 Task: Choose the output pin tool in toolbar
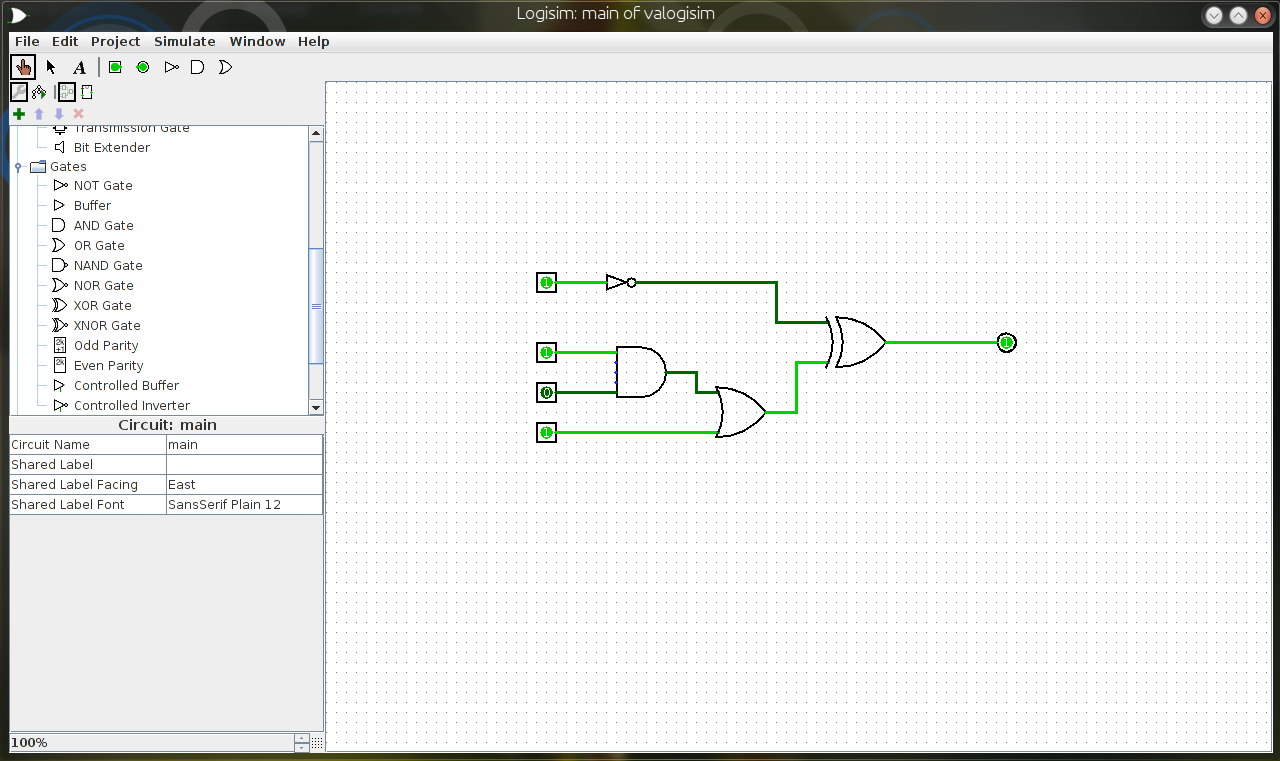(143, 67)
